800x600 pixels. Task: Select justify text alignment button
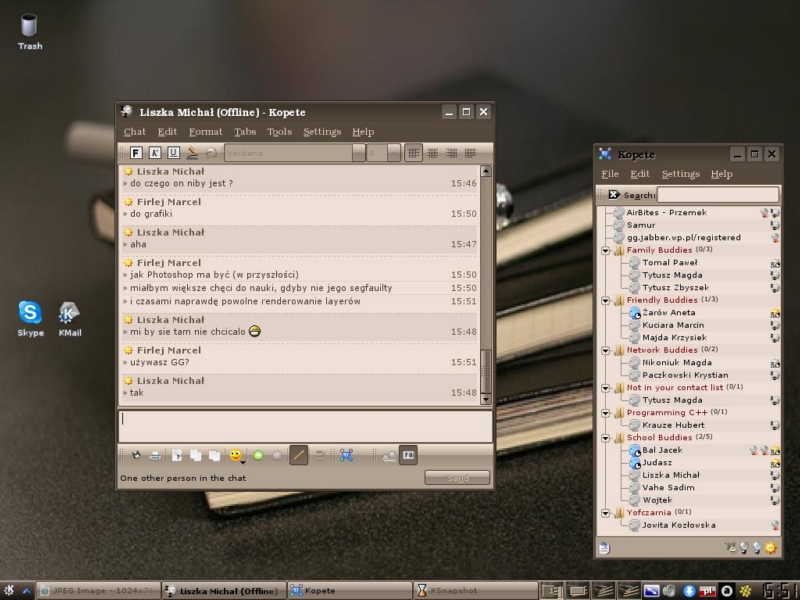click(x=470, y=153)
